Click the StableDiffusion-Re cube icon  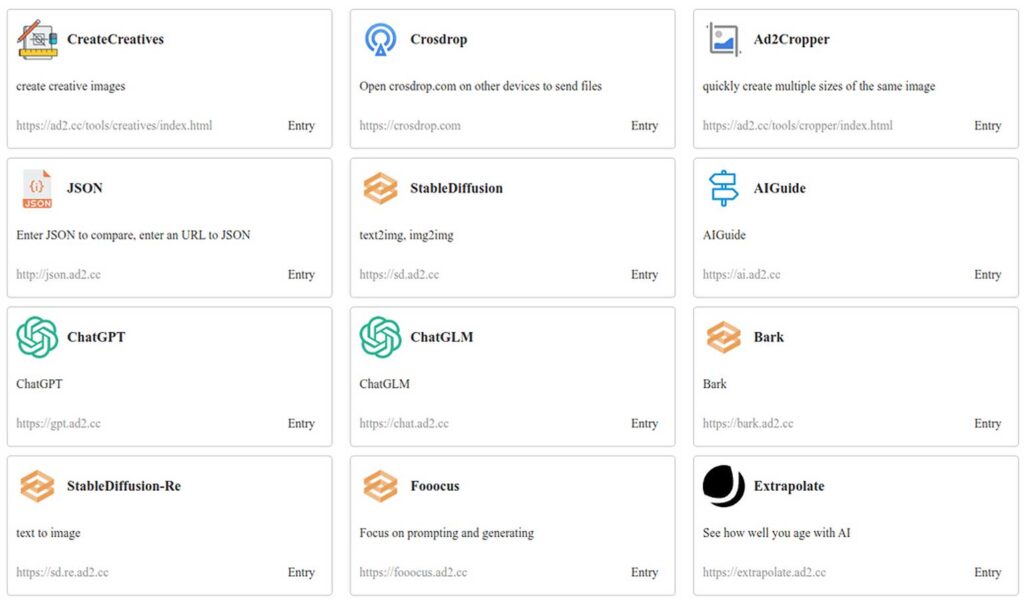point(36,486)
